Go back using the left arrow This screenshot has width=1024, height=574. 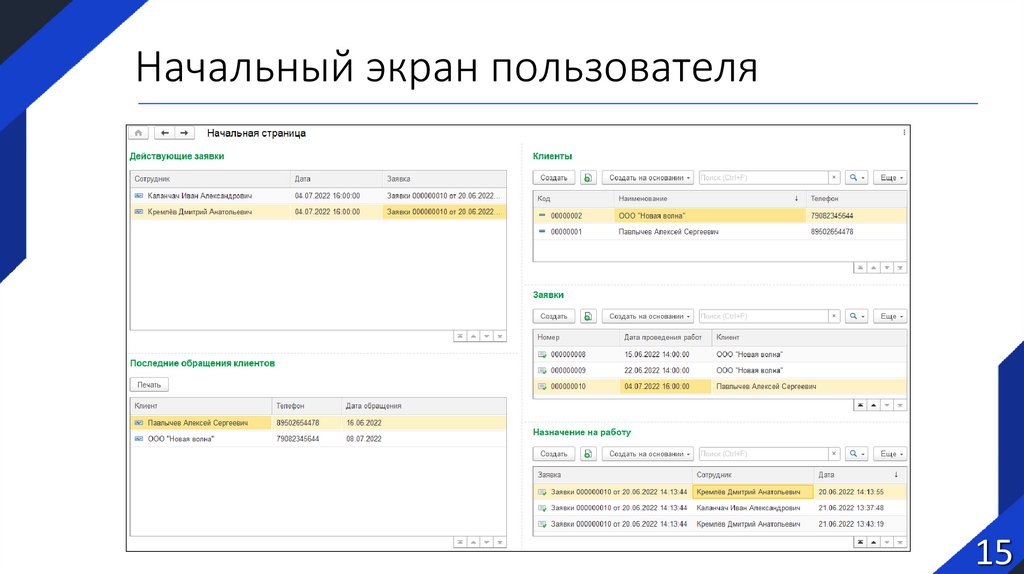[x=164, y=133]
